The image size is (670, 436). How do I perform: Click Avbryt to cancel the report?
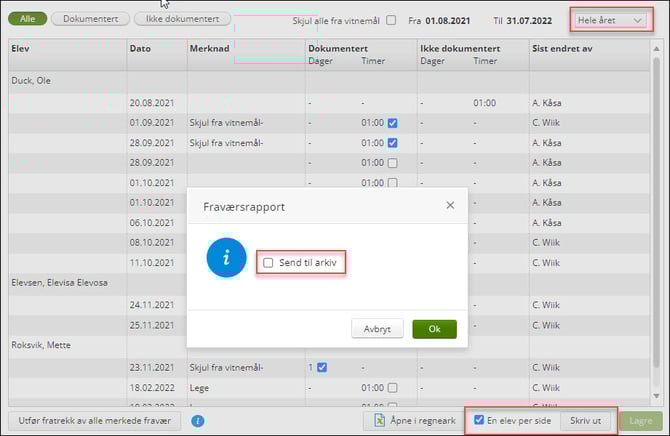coord(378,329)
